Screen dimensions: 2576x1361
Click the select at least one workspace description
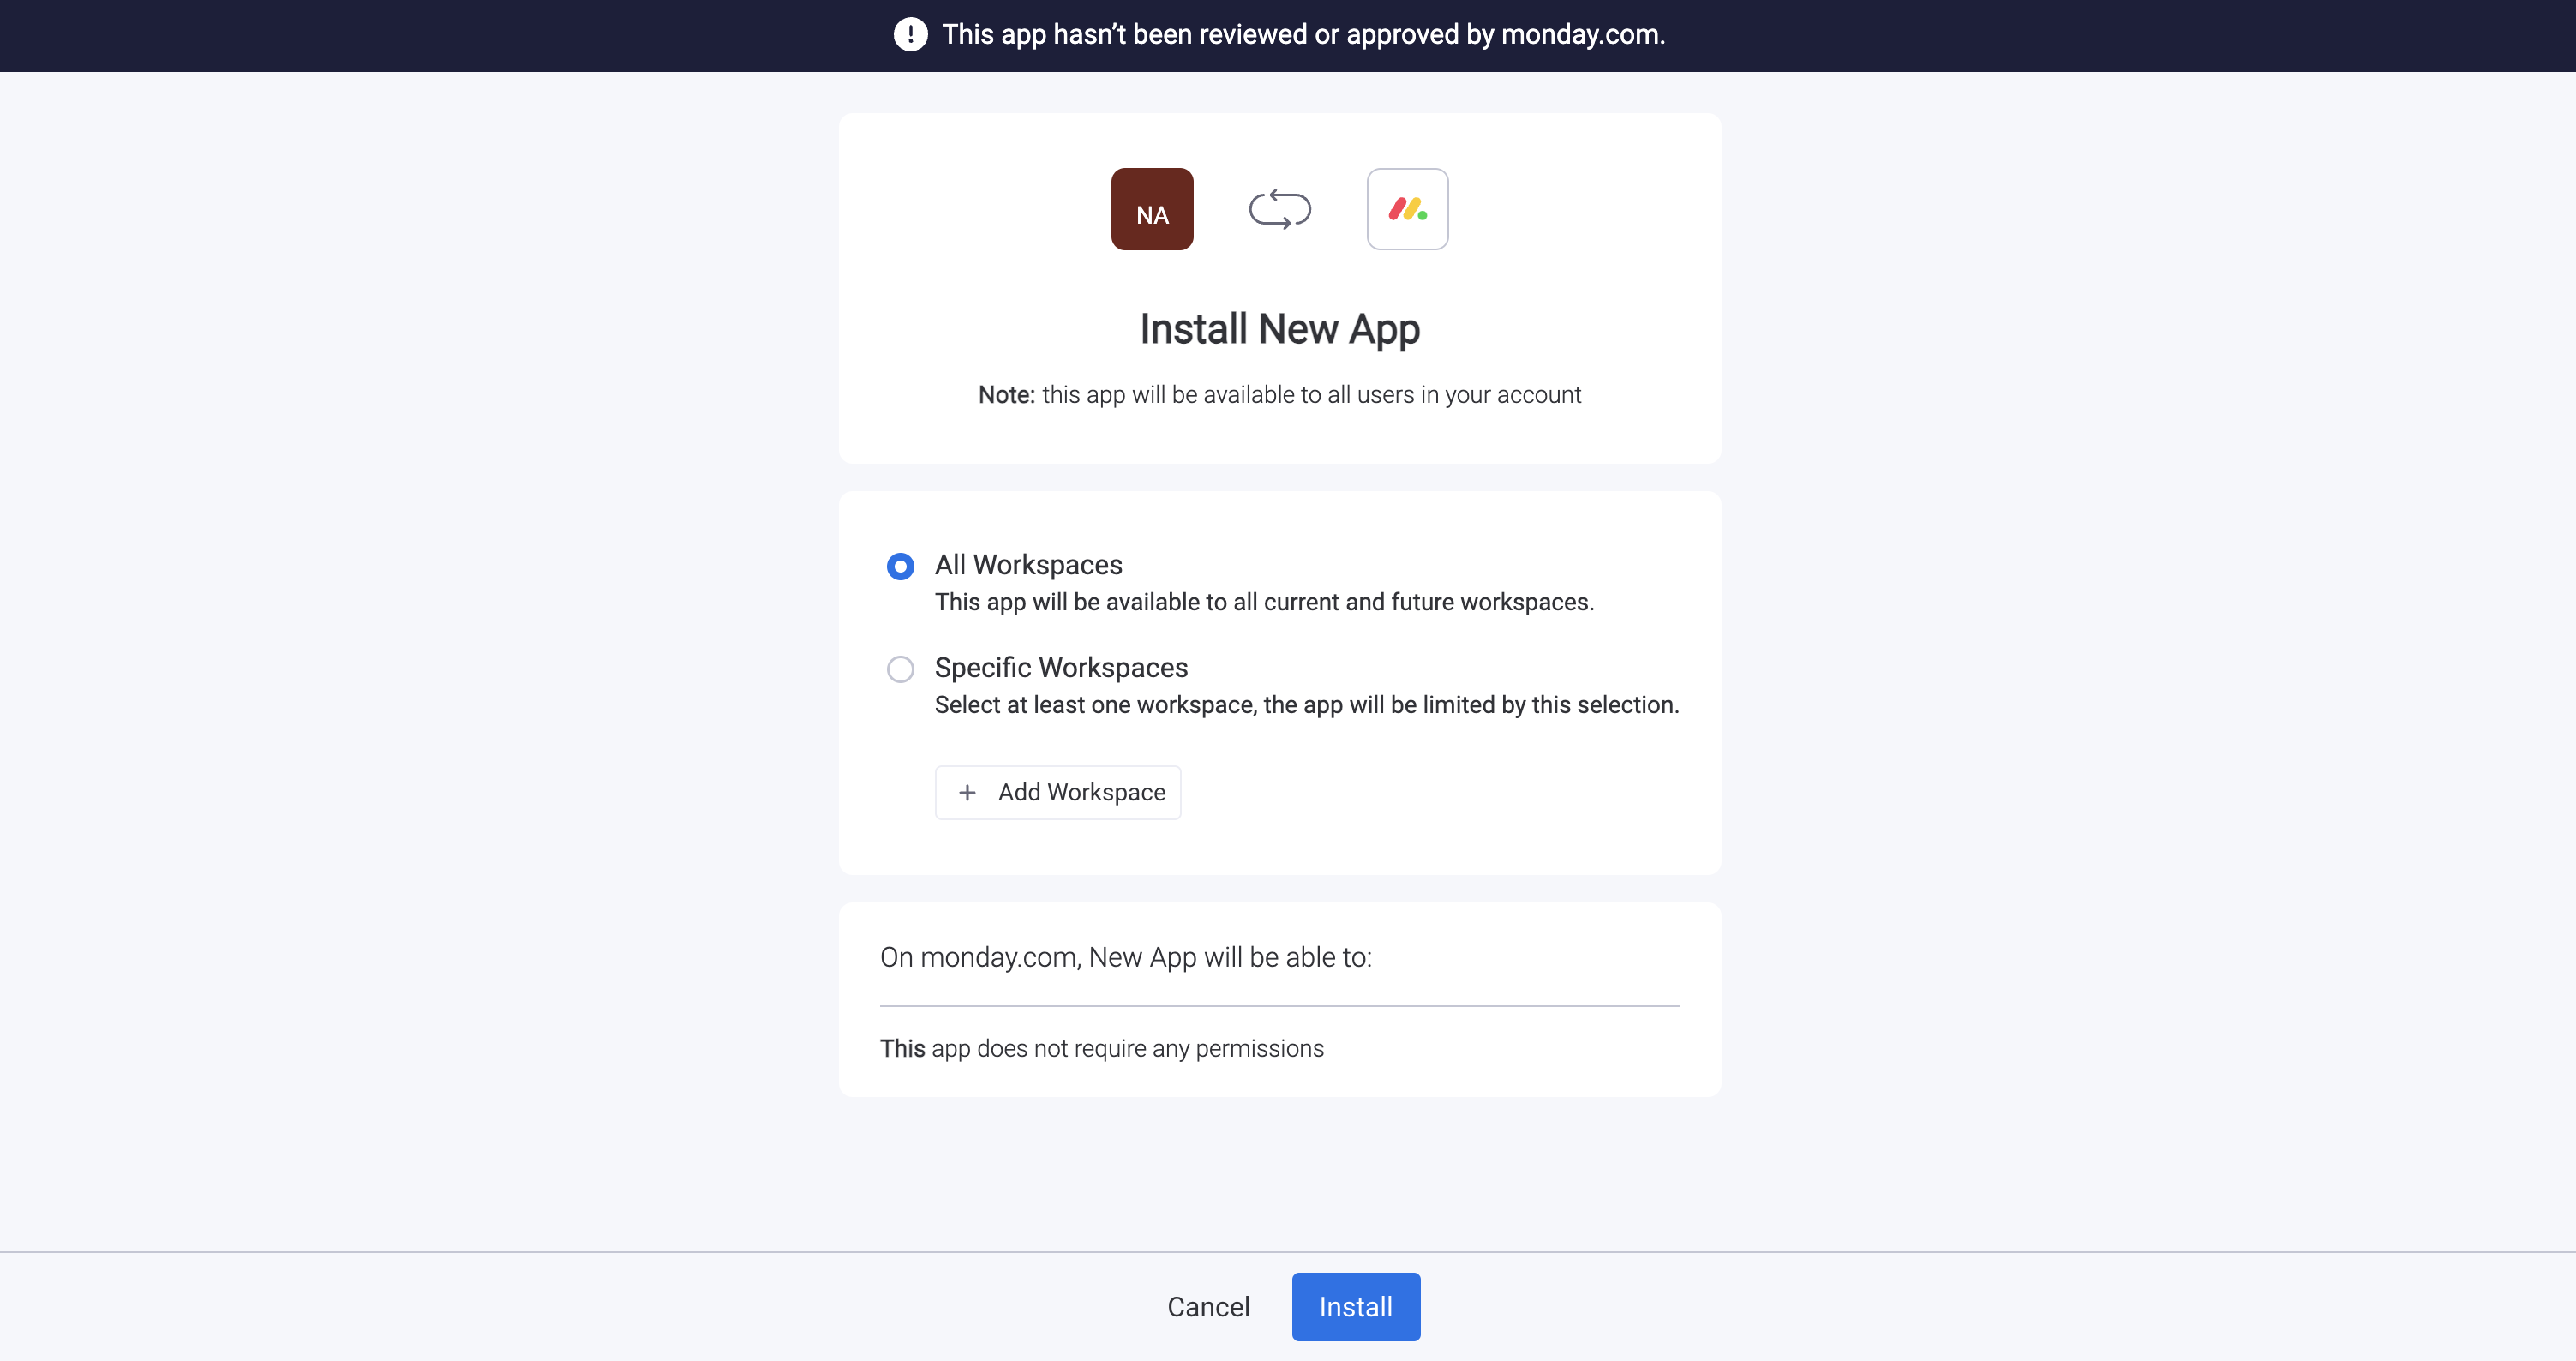1306,705
